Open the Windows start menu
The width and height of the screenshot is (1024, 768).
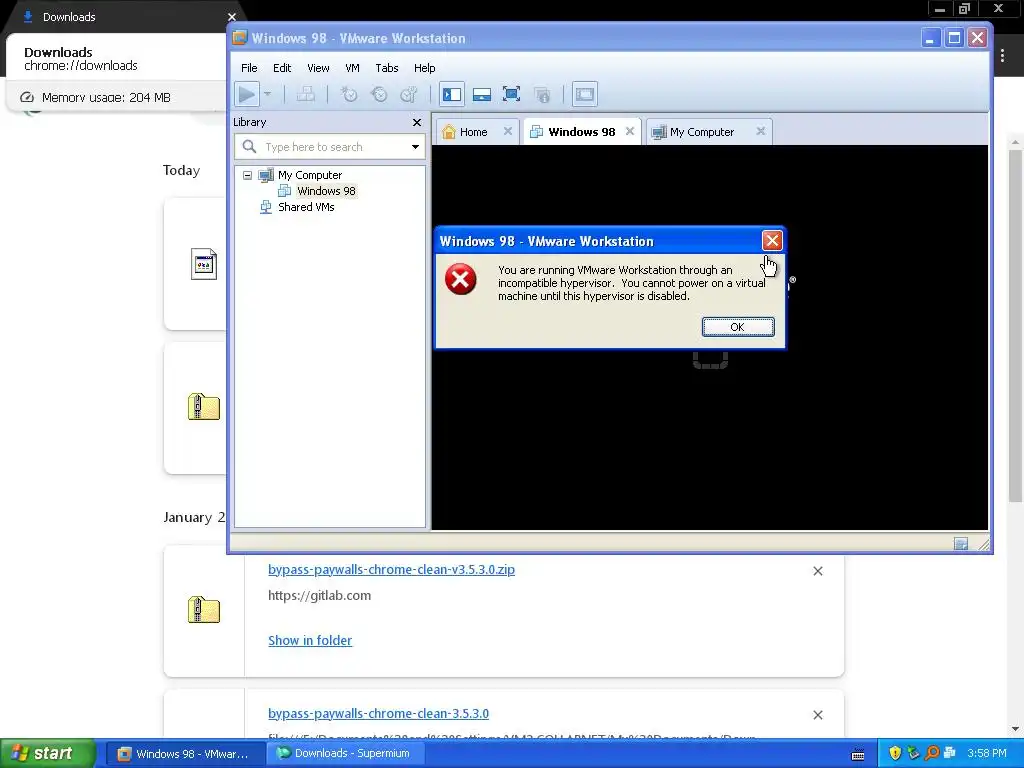pyautogui.click(x=48, y=753)
